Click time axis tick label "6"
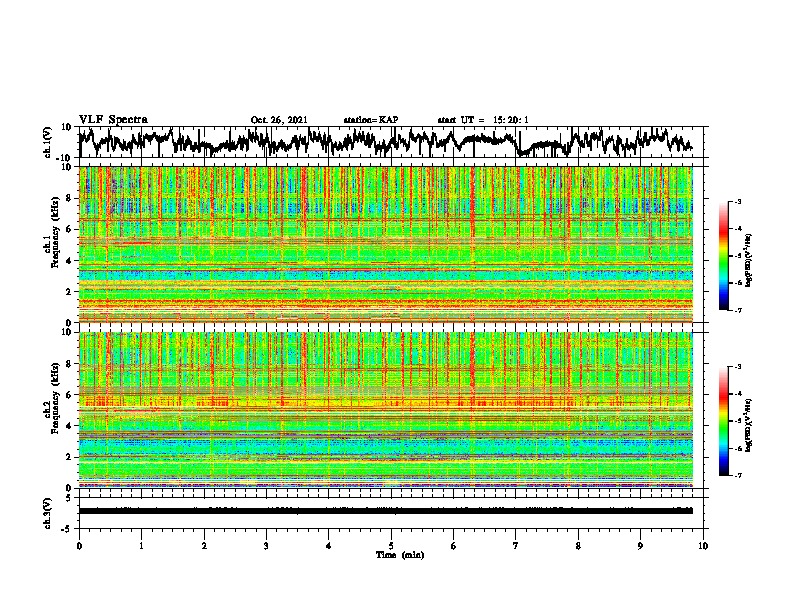Image resolution: width=792 pixels, height=612 pixels. [x=454, y=546]
